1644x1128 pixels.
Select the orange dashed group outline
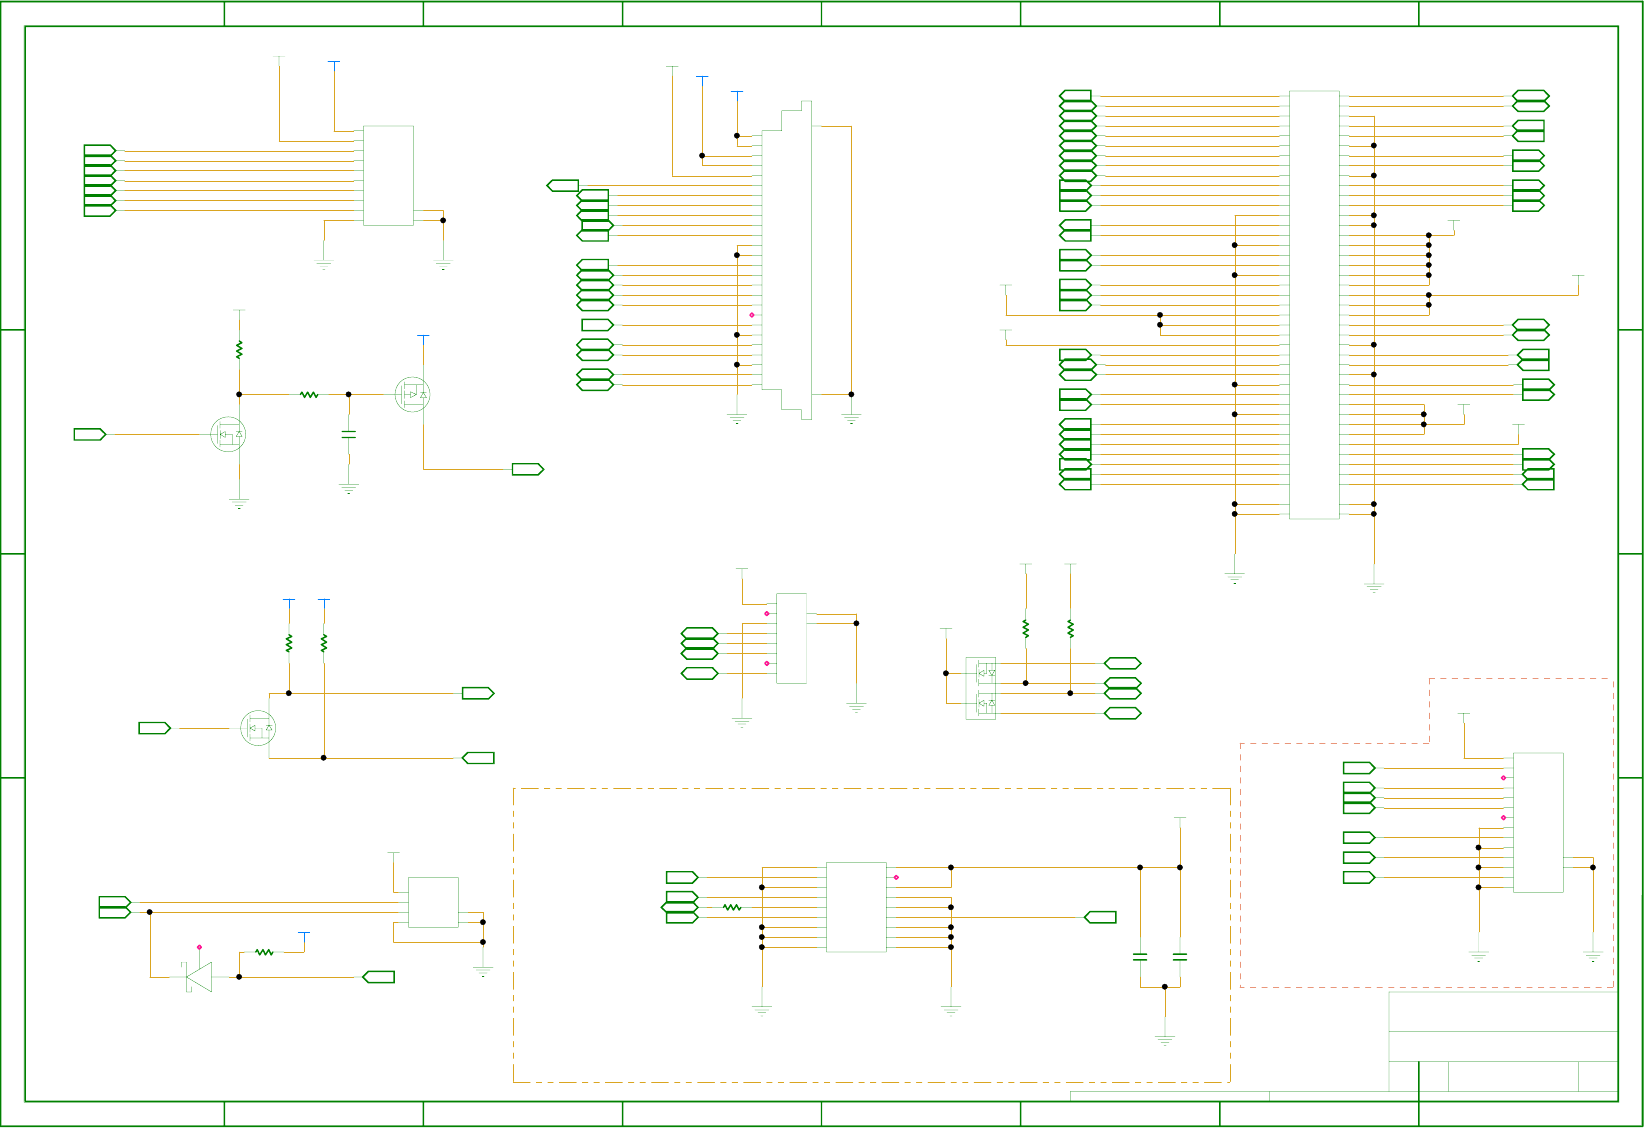pos(872,935)
